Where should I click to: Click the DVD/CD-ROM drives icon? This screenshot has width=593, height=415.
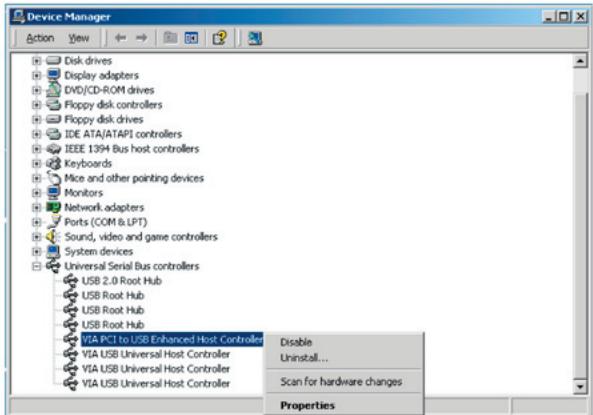(x=53, y=90)
